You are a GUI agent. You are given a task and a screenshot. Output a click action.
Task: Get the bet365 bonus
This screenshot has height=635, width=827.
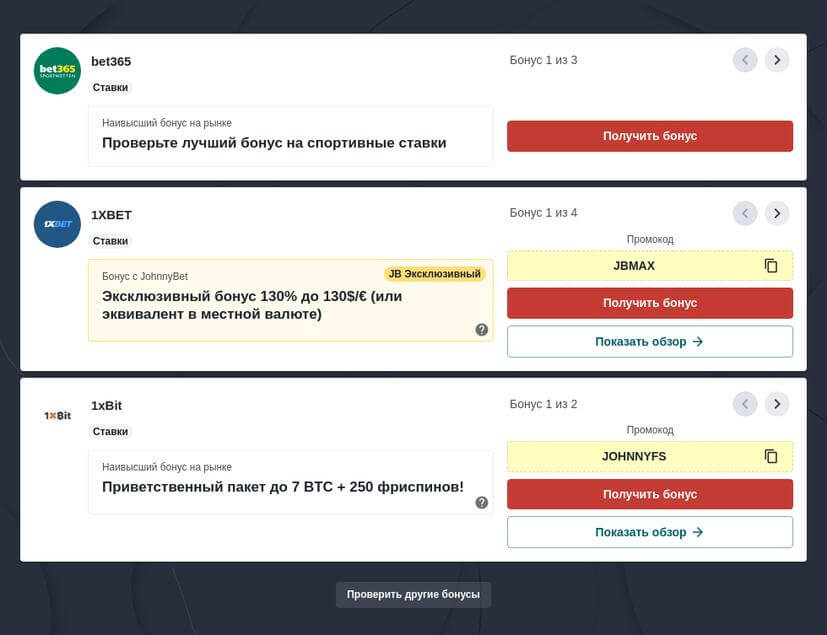point(650,136)
